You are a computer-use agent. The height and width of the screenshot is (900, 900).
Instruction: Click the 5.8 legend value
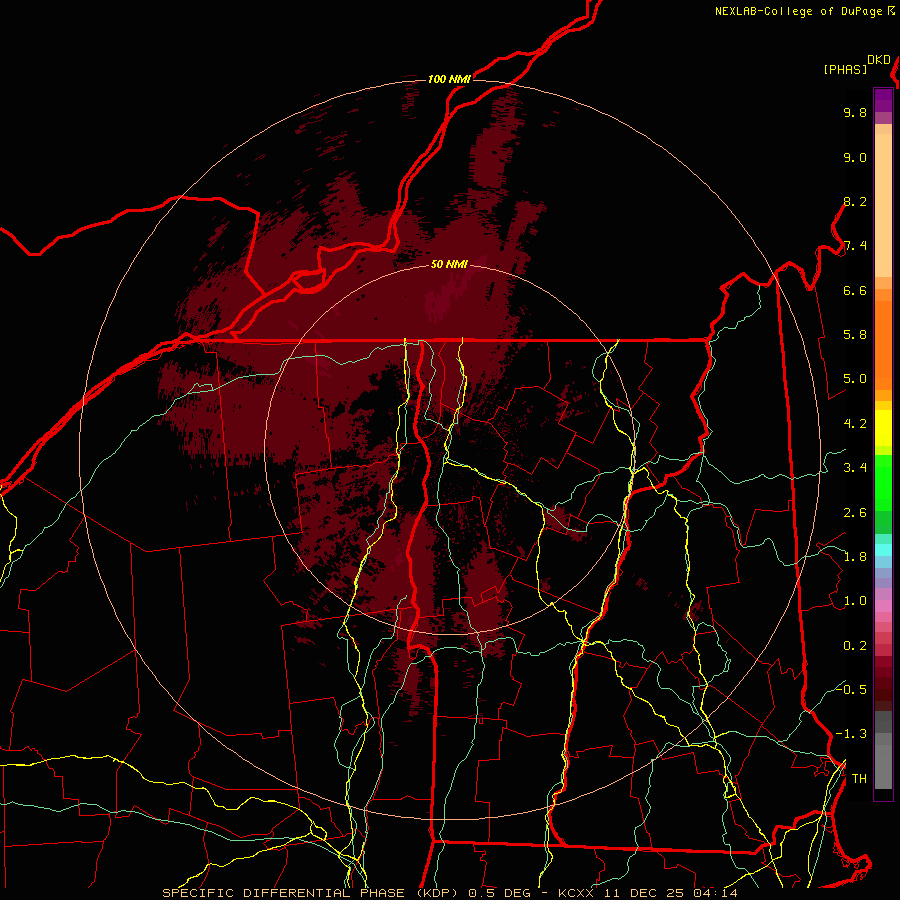pos(855,335)
